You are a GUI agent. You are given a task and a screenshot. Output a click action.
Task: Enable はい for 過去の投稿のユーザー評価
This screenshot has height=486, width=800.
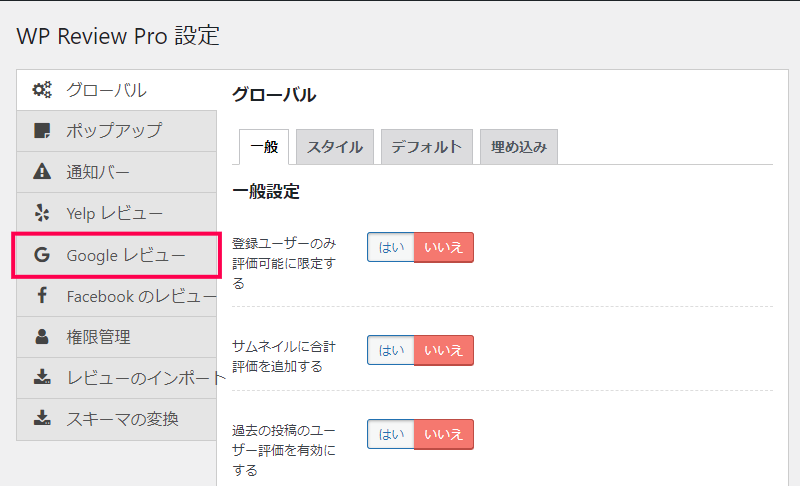click(x=391, y=434)
